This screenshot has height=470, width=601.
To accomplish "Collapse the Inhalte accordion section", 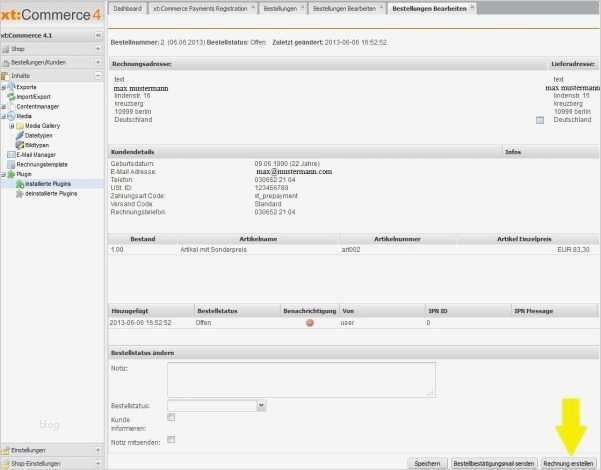I will click(x=98, y=76).
